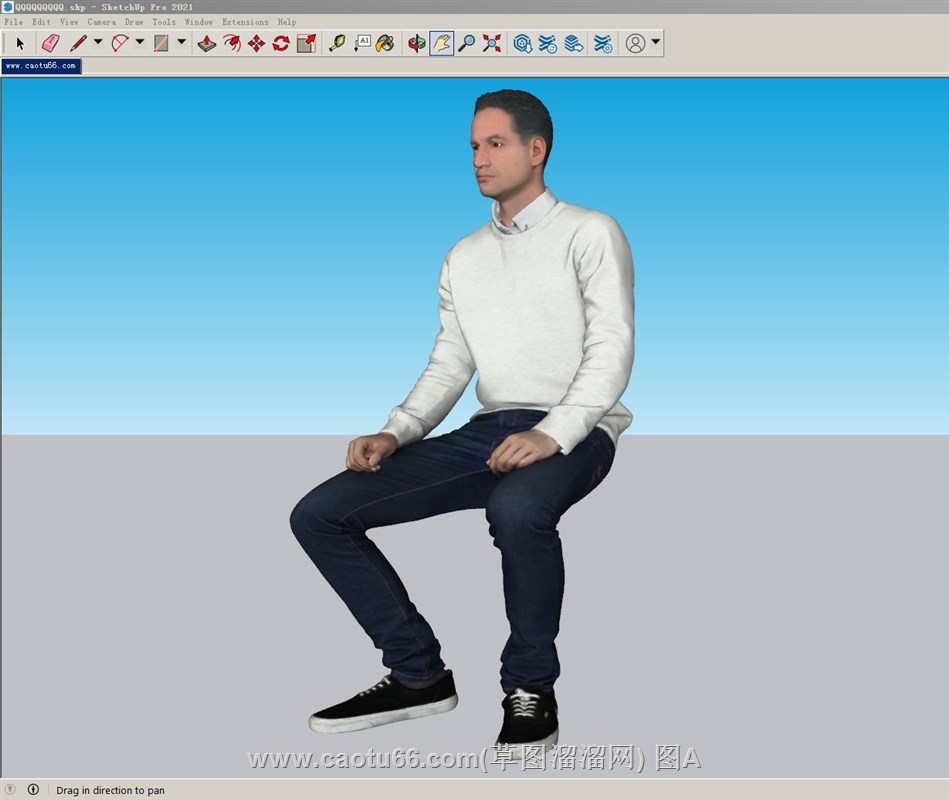Activate the Push/Pull tool

[207, 43]
